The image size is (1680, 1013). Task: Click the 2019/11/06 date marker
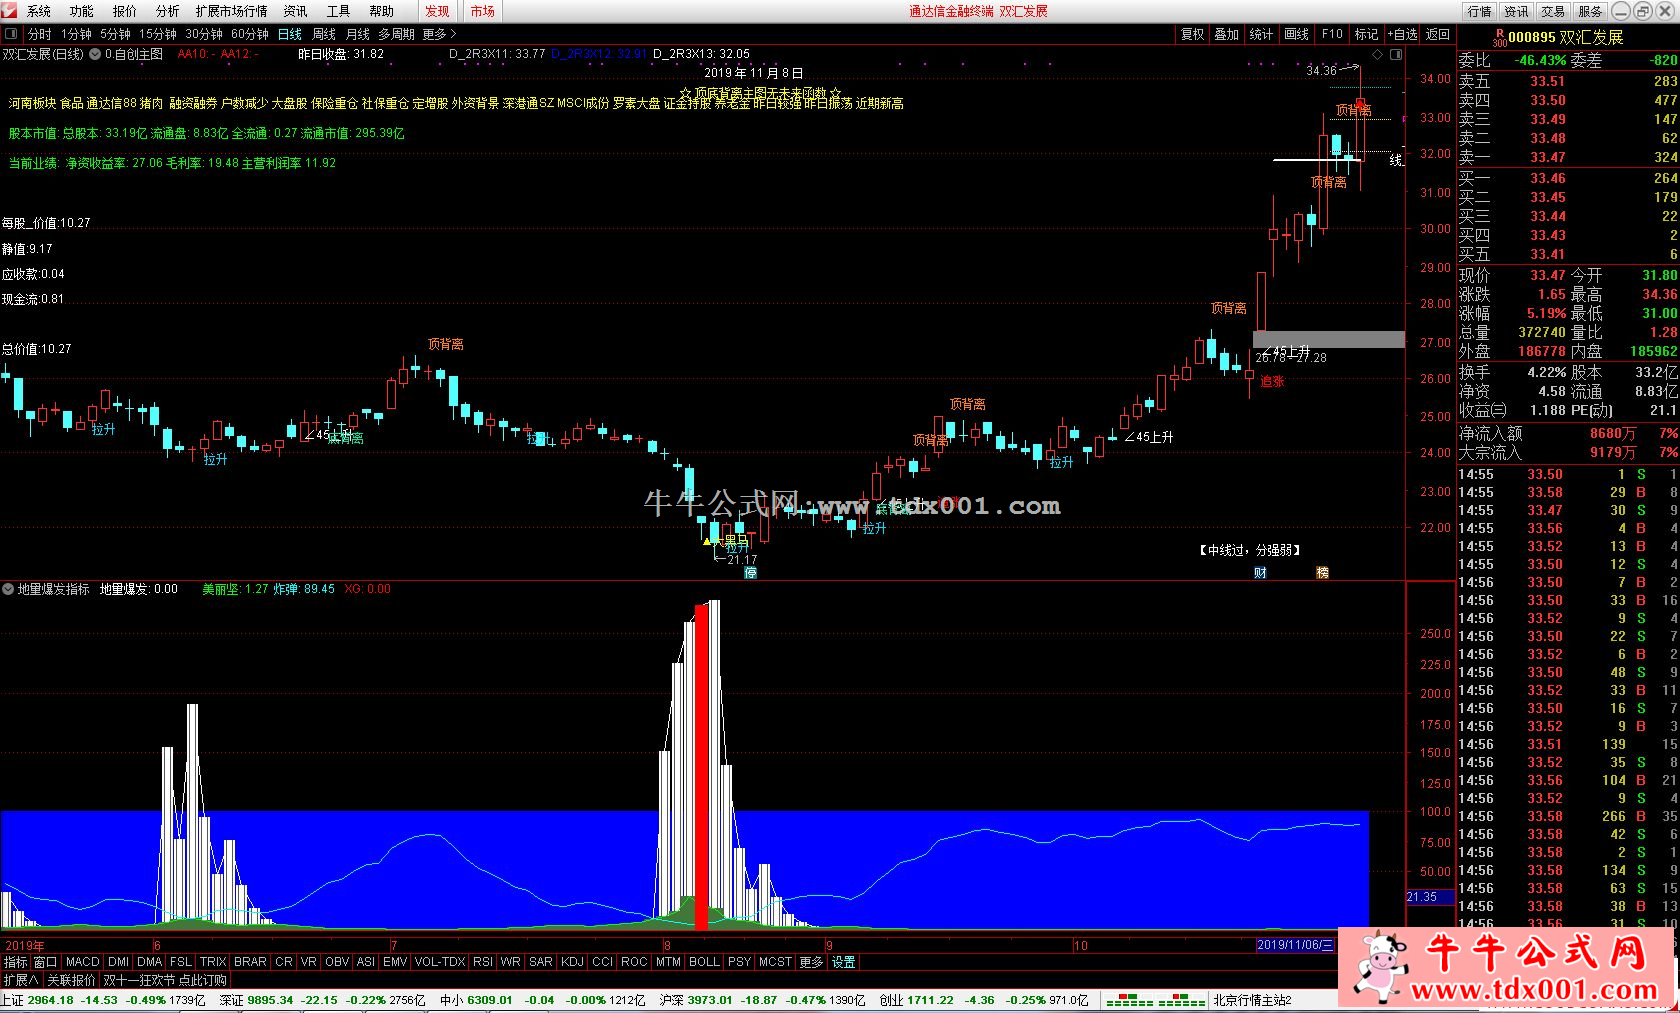tap(1295, 945)
